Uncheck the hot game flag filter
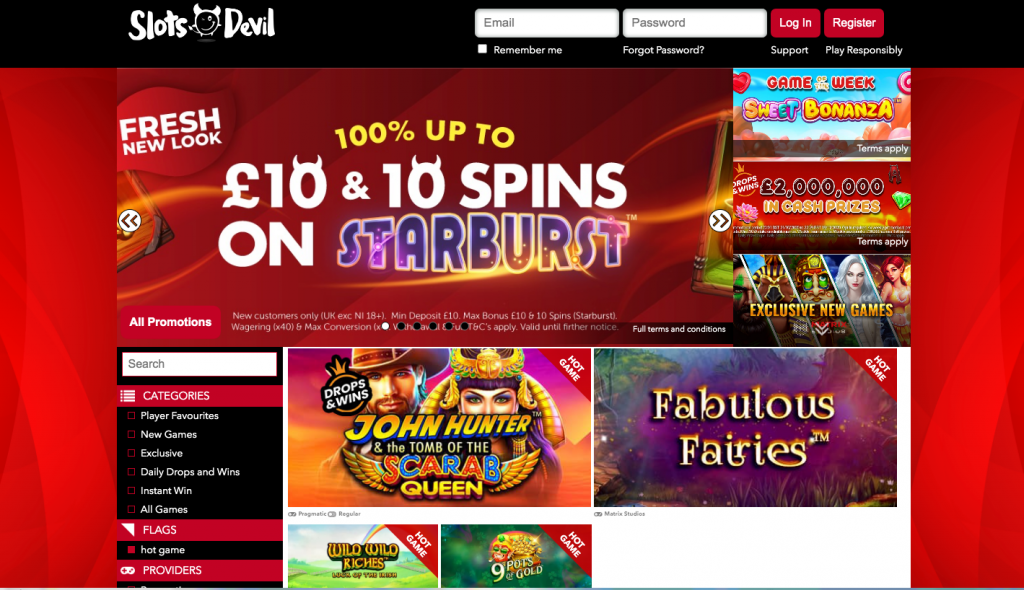The image size is (1024, 590). pyautogui.click(x=131, y=549)
